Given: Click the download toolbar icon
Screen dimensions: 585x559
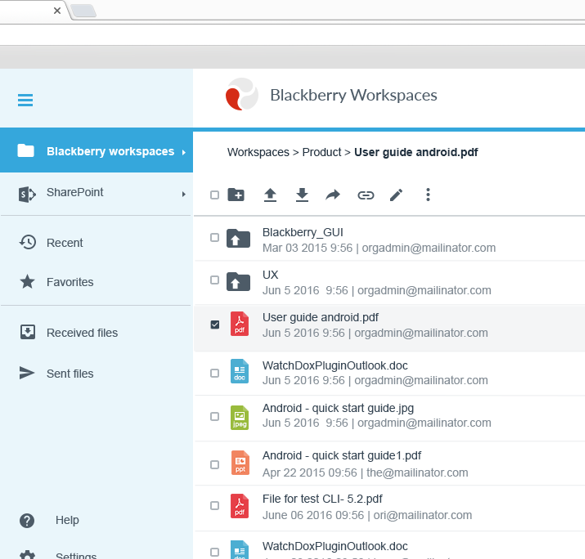Looking at the screenshot, I should [x=302, y=195].
